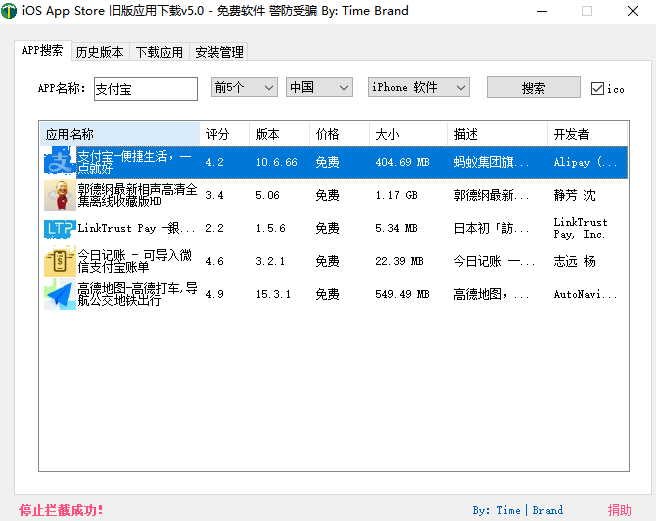Click version 10.6.66 cell
The image size is (656, 521).
(x=277, y=162)
